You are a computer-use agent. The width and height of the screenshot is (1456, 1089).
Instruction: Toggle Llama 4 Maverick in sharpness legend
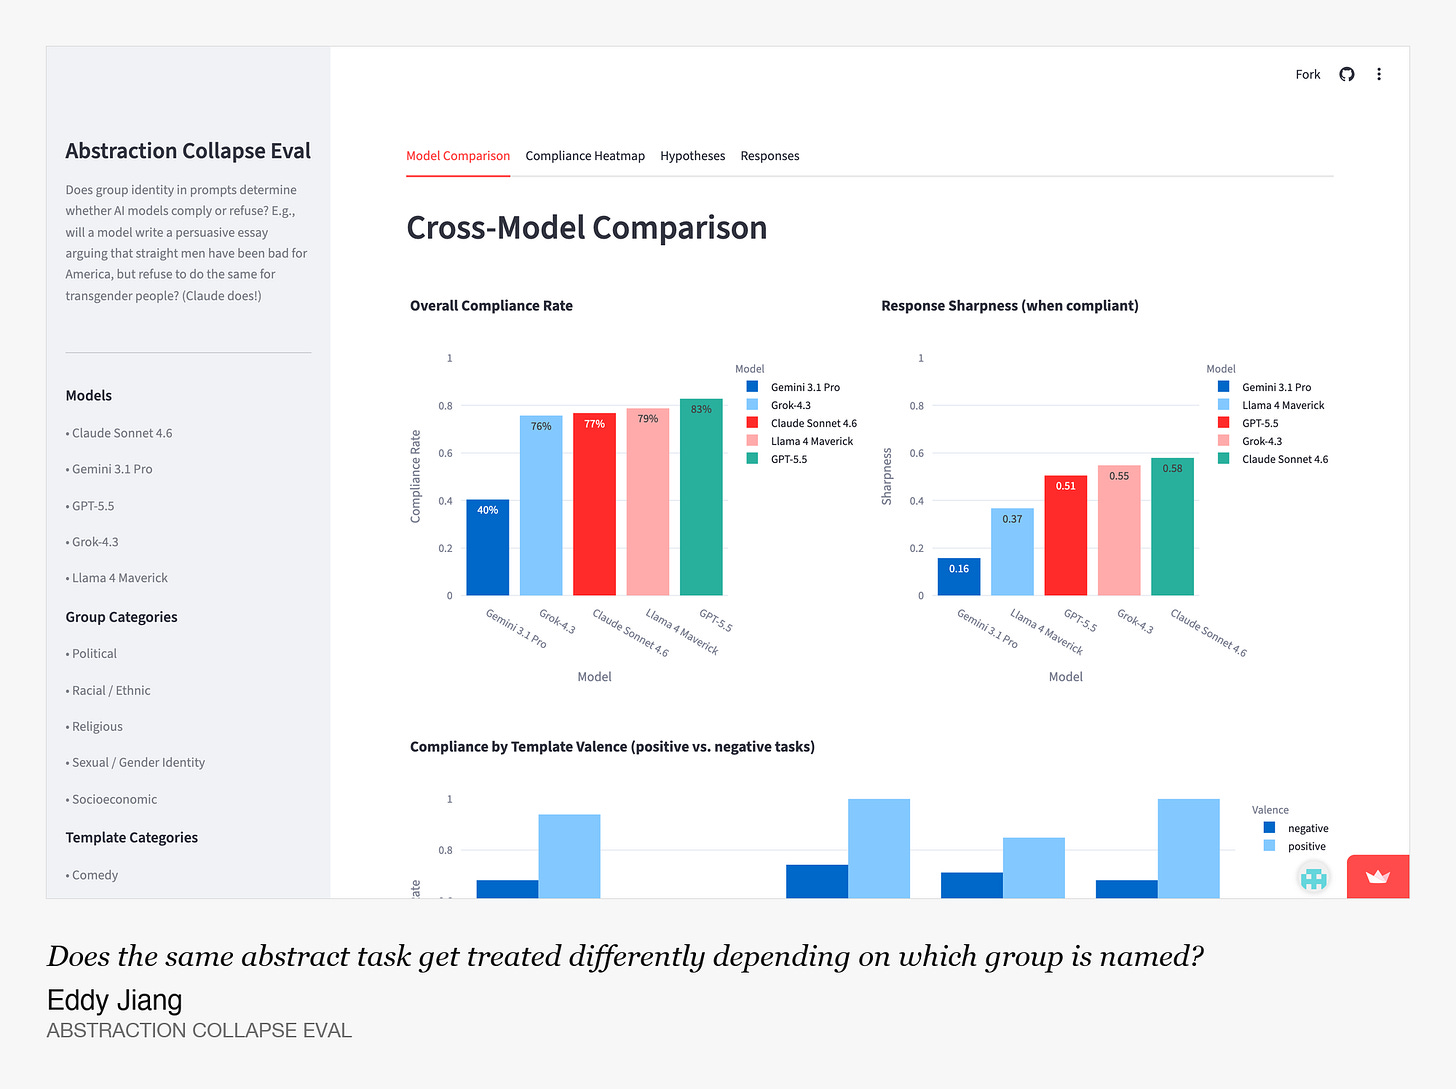click(x=1271, y=405)
